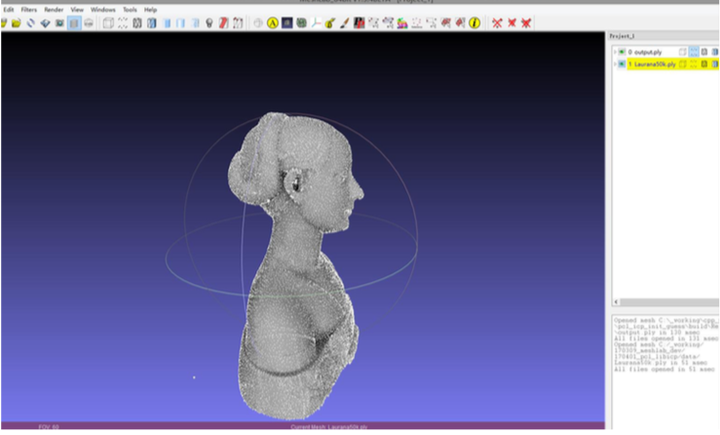Select the Laurana50k.ply layer name
This screenshot has height=435, width=720.
652,64
